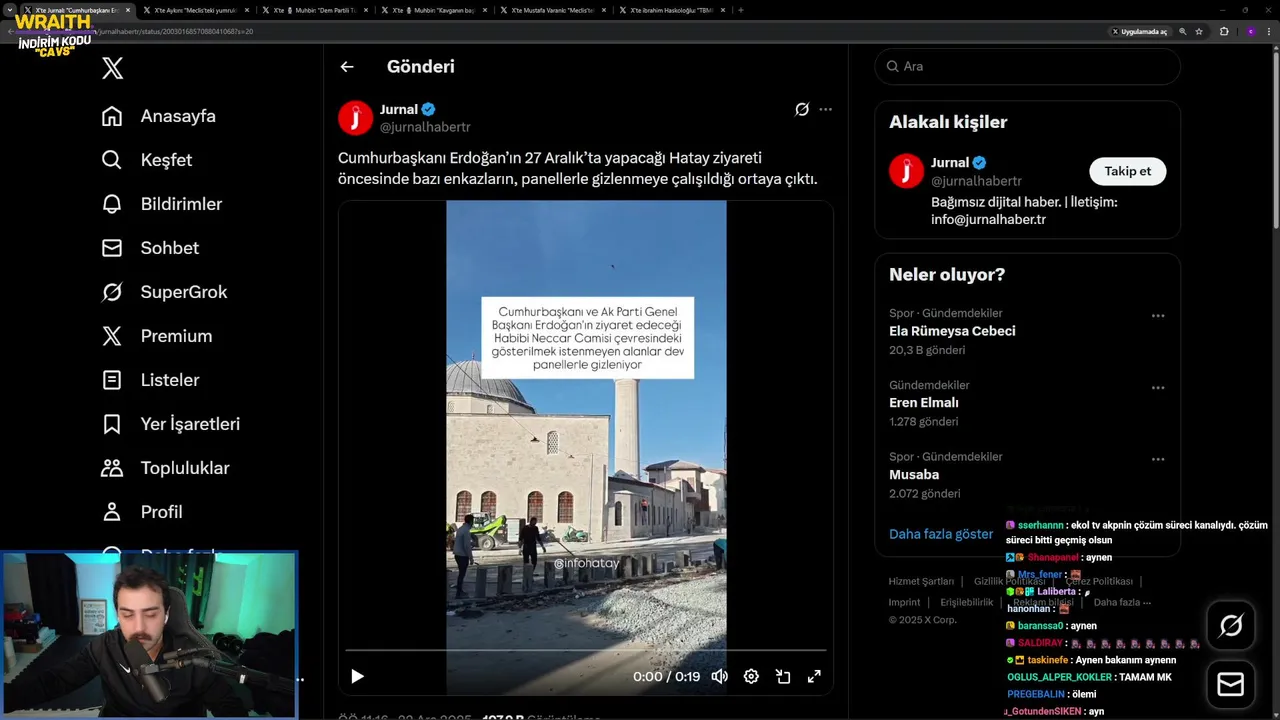Open Yer İşaretleri bookmarks

(171, 424)
